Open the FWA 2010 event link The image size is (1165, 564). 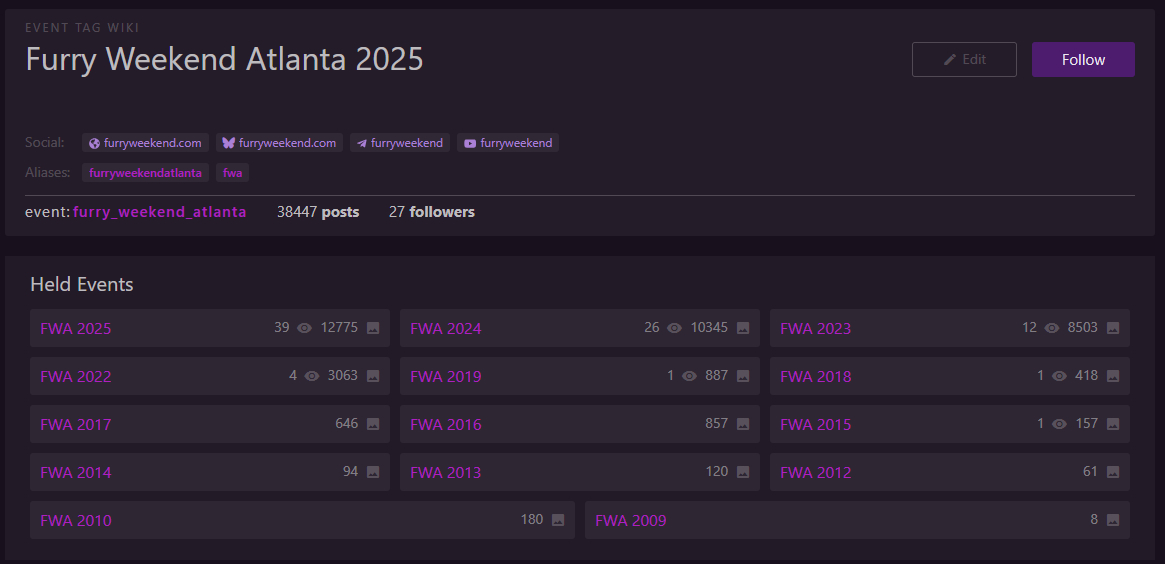76,521
